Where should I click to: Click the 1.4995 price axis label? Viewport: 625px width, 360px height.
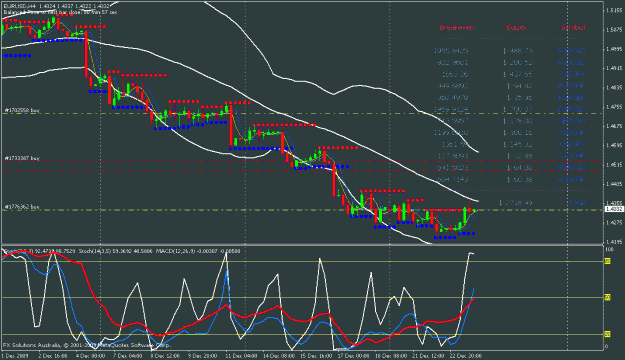[x=614, y=49]
